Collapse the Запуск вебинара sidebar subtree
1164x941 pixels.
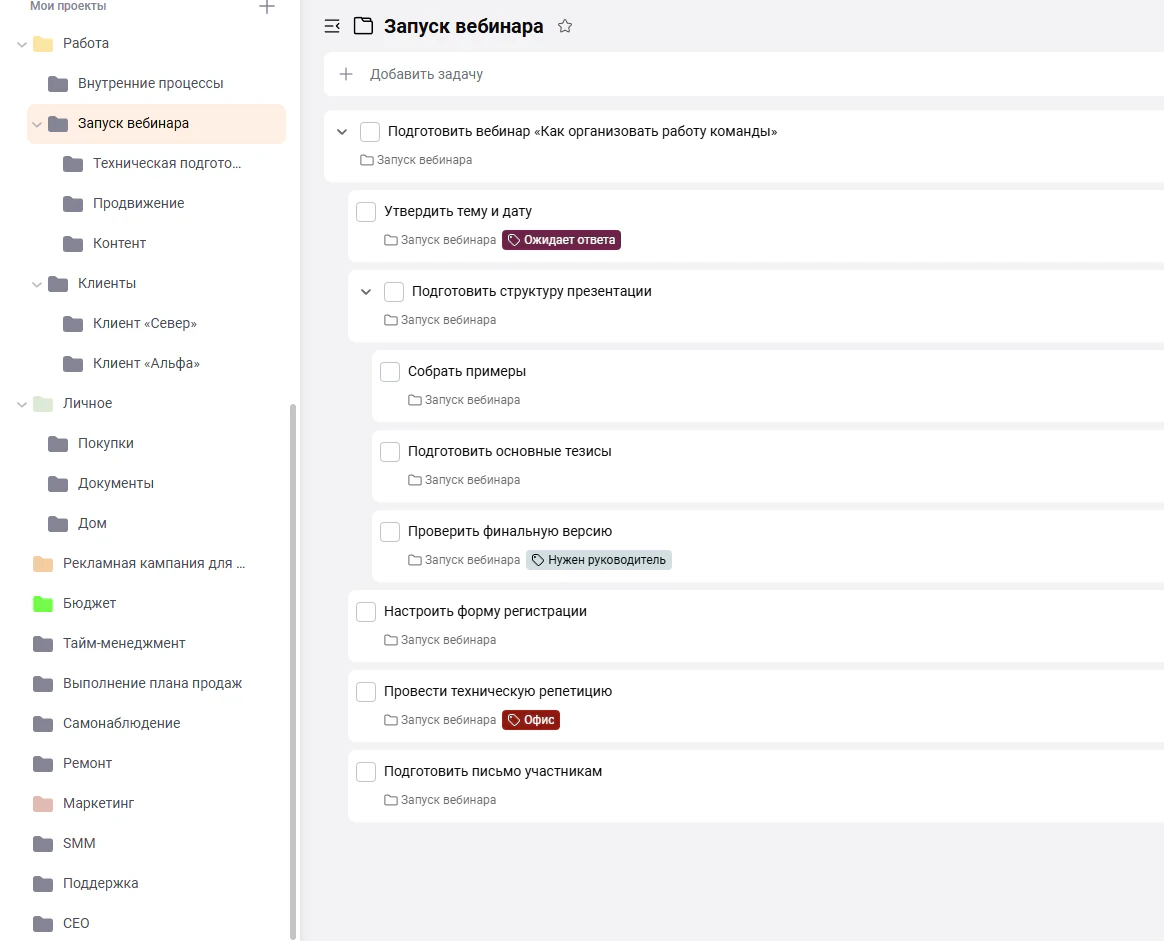pos(36,124)
